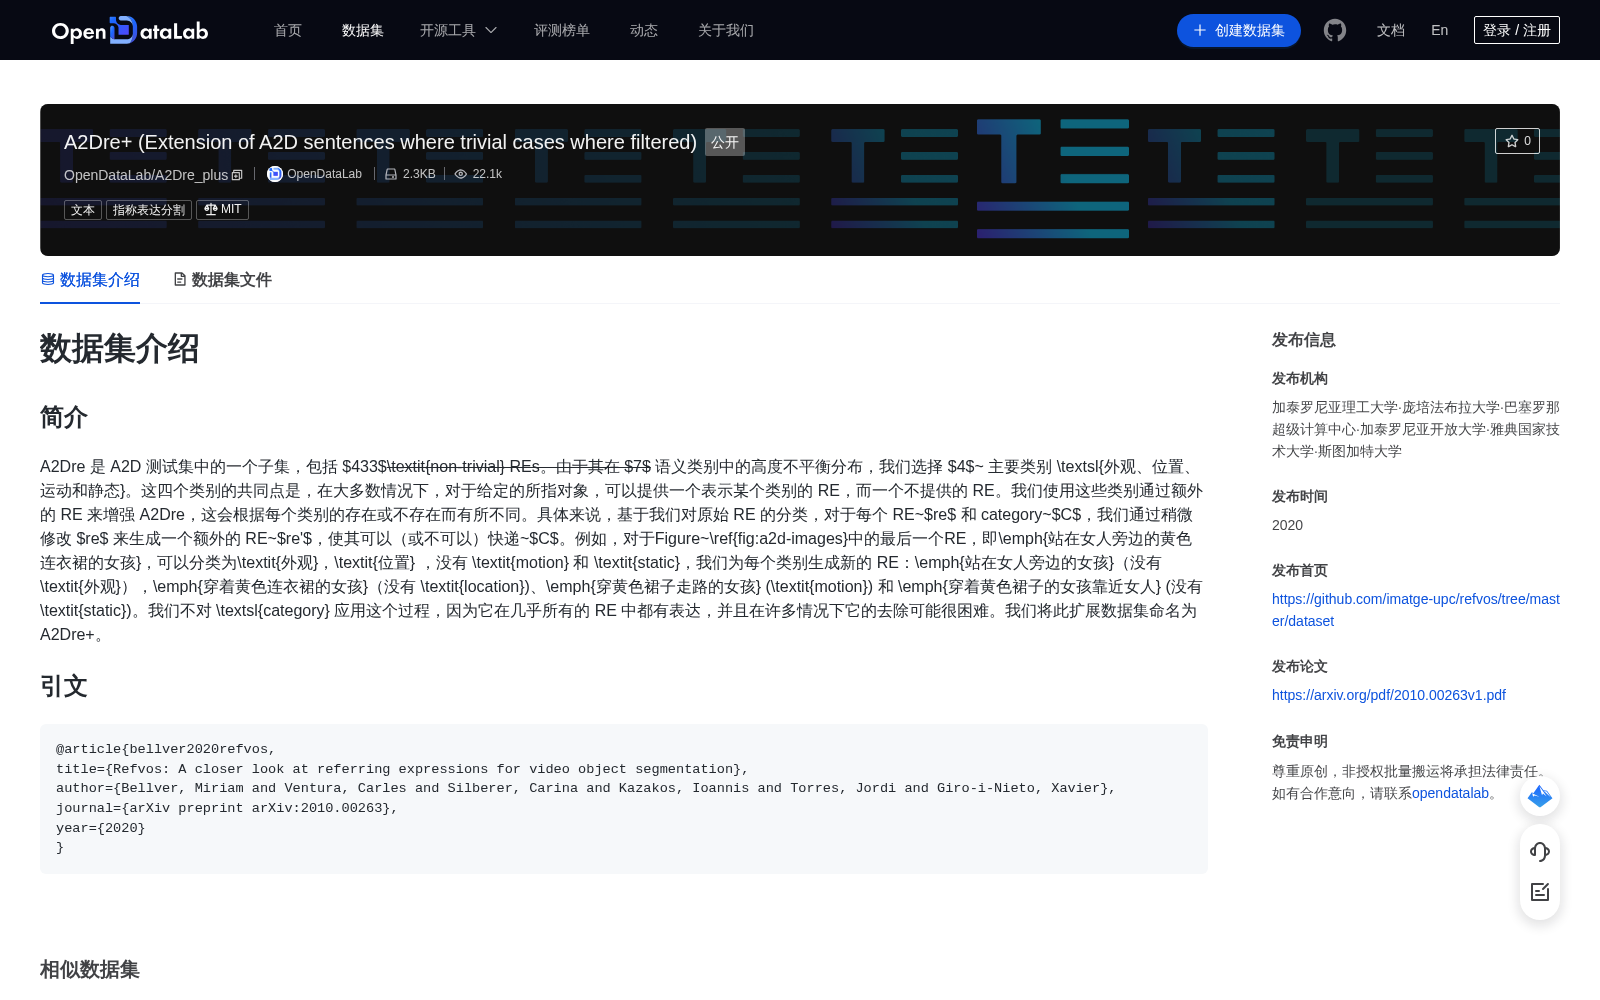Image resolution: width=1600 pixels, height=1000 pixels.
Task: Click the 发布信息 heading
Action: pyautogui.click(x=1304, y=340)
